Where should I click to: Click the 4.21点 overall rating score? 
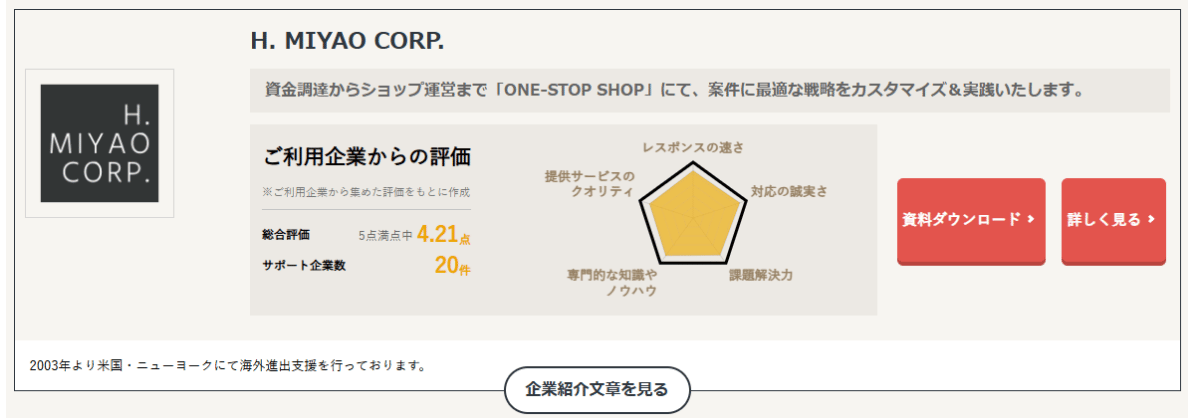[x=443, y=234]
